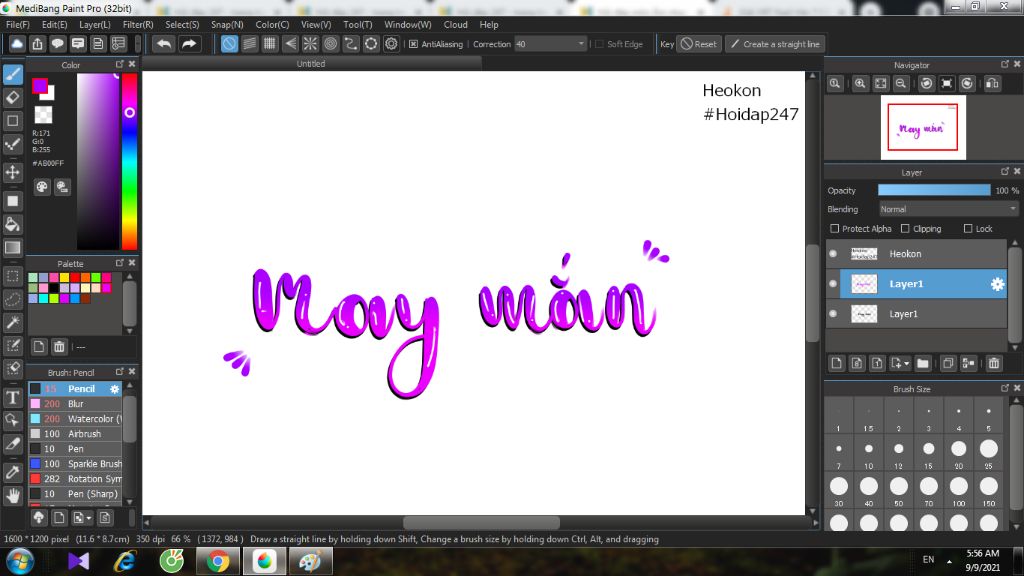
Task: Click Create a straight line button
Action: pyautogui.click(x=775, y=44)
